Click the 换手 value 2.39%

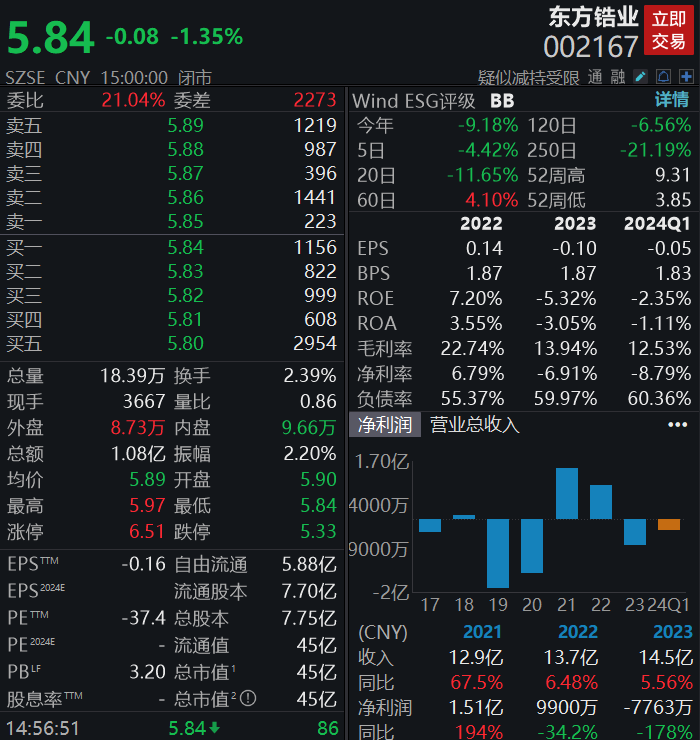tap(310, 376)
